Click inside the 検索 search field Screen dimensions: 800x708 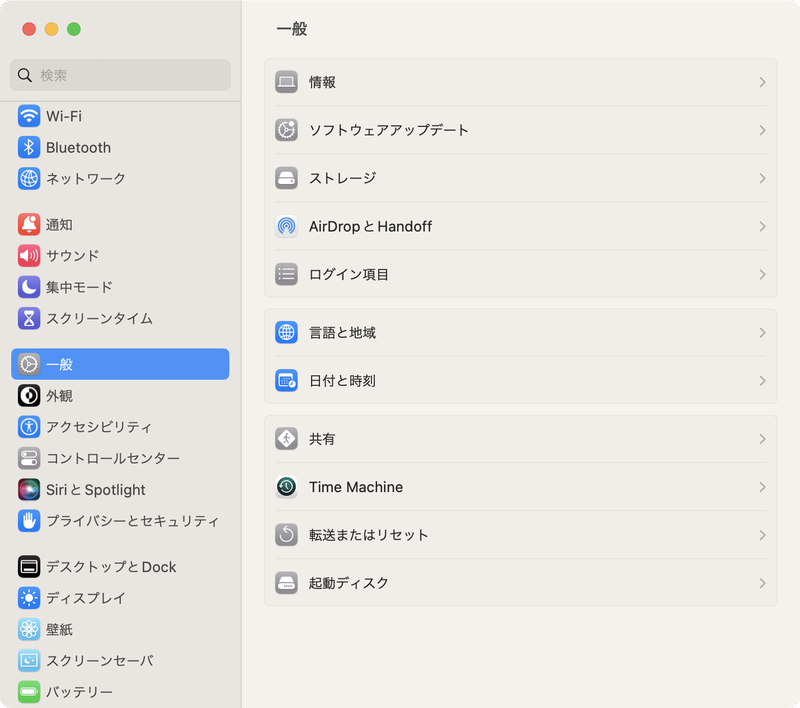coord(120,75)
